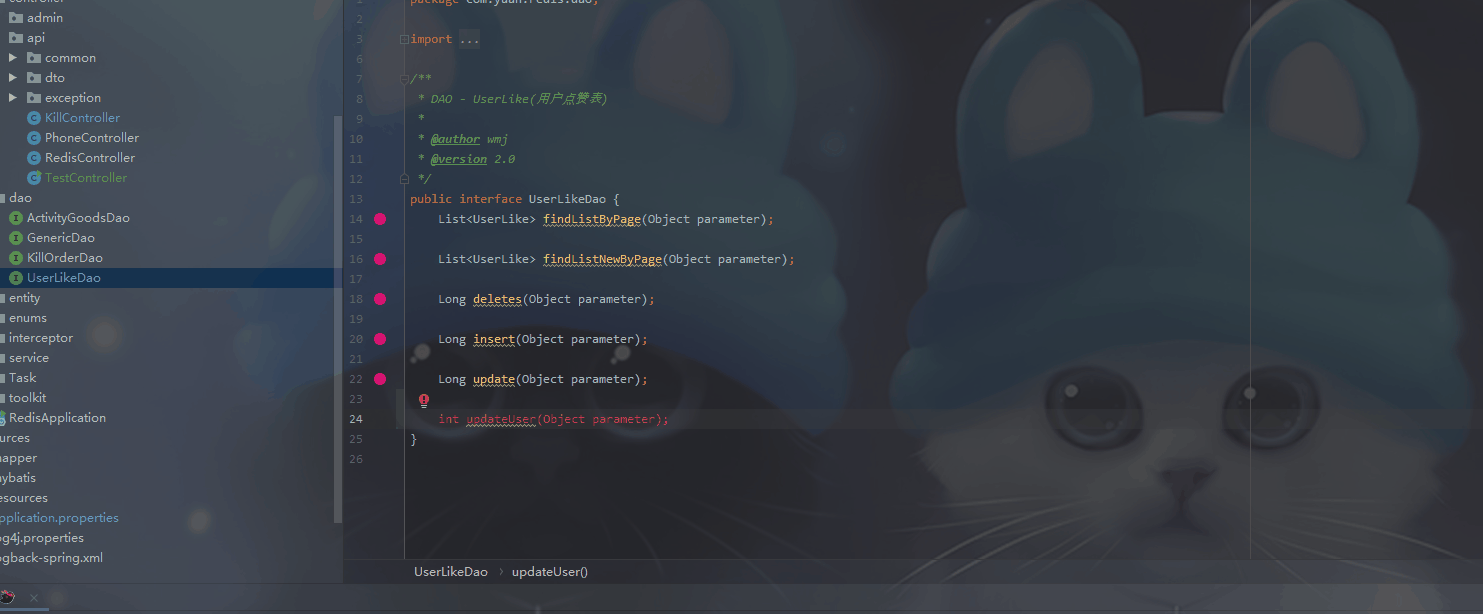Viewport: 1483px width, 614px height.
Task: Select GenericDao in the tree
Action: [61, 238]
